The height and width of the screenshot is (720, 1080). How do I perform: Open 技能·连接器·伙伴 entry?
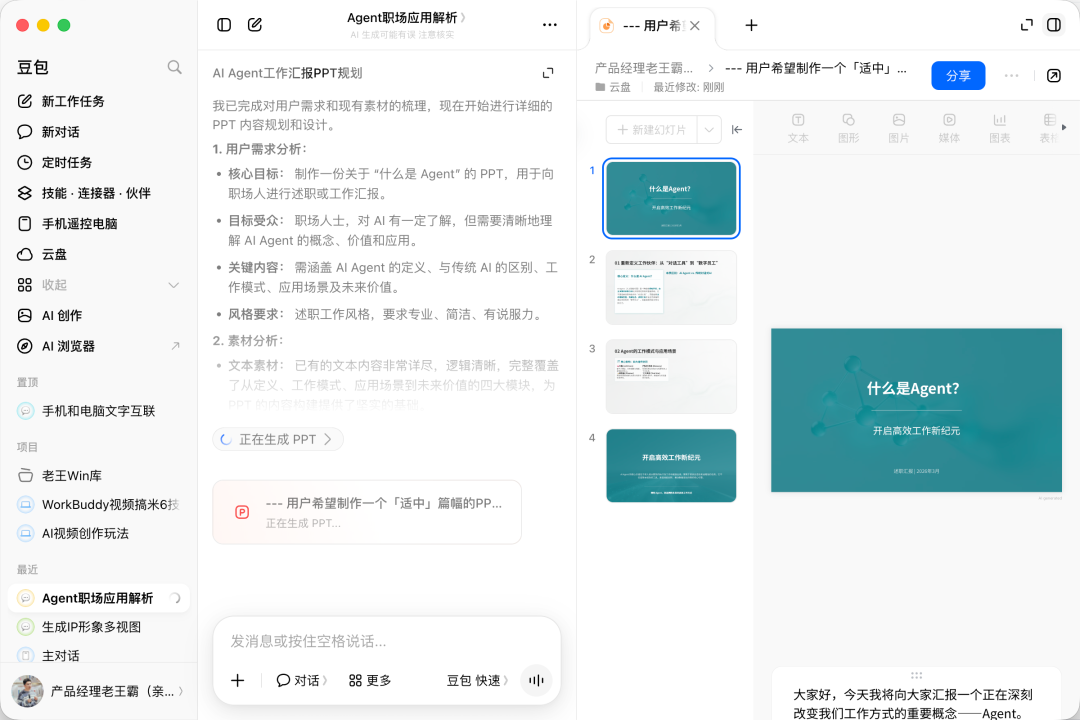coord(98,193)
